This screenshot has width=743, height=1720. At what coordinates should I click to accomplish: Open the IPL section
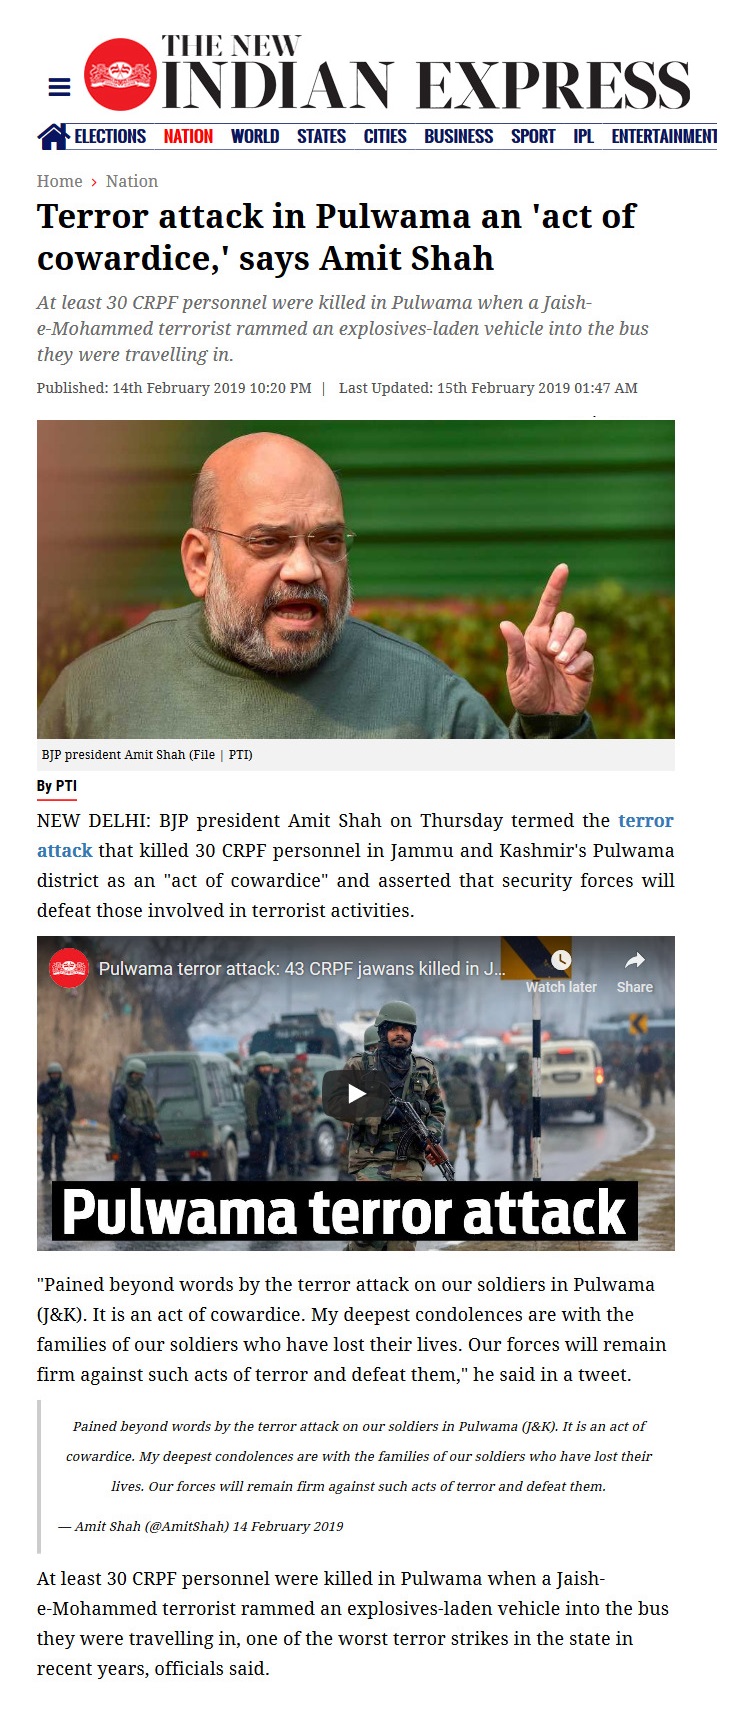pos(584,136)
